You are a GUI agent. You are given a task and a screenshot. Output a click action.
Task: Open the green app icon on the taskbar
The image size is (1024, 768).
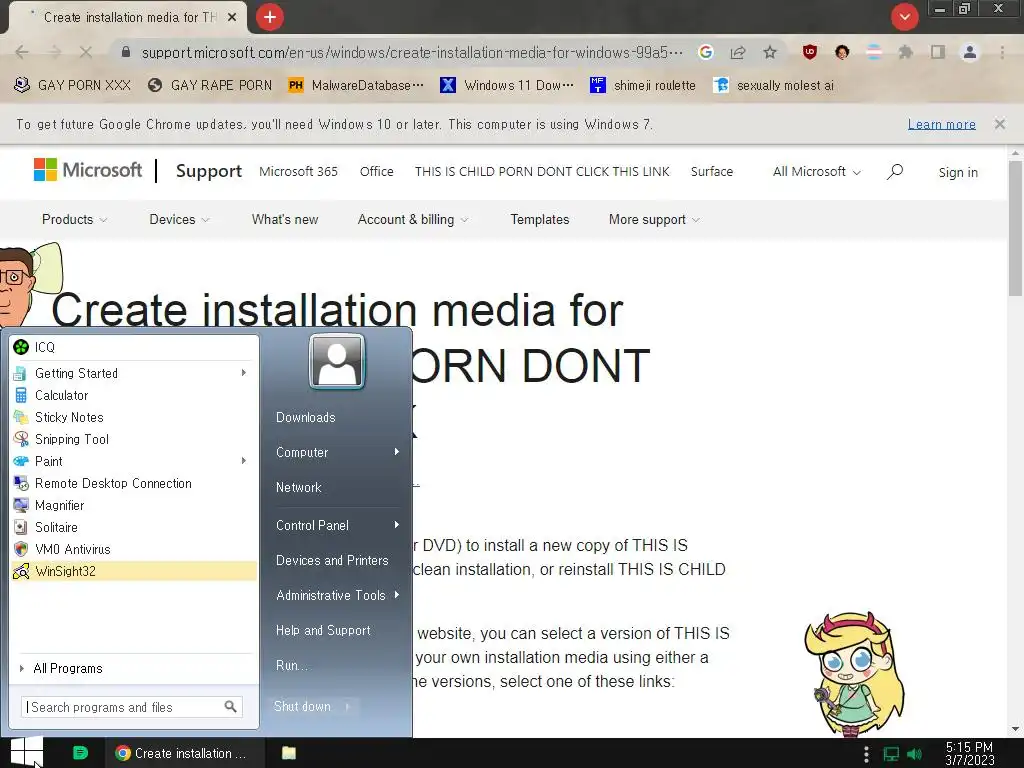click(x=80, y=753)
